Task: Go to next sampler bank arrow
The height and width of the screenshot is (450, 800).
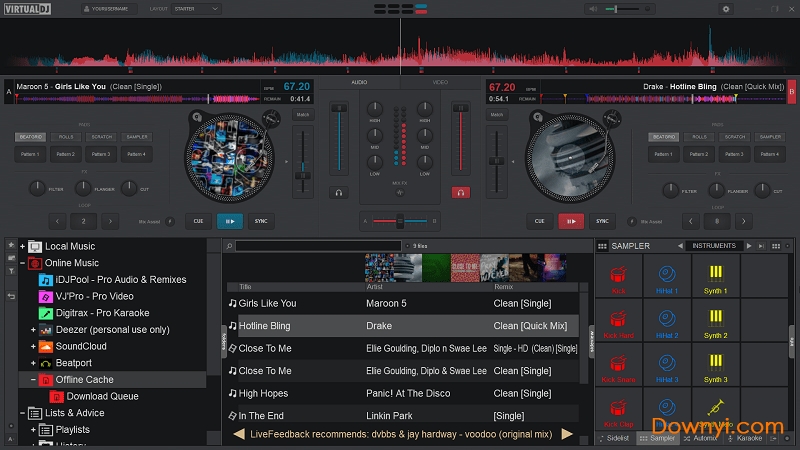Action: [x=749, y=246]
